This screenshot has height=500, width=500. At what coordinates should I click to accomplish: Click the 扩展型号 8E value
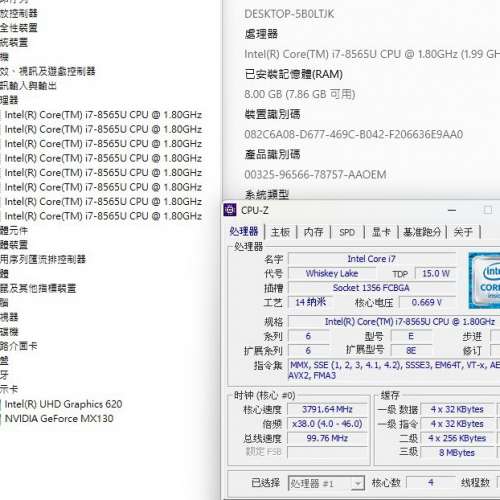pos(411,350)
